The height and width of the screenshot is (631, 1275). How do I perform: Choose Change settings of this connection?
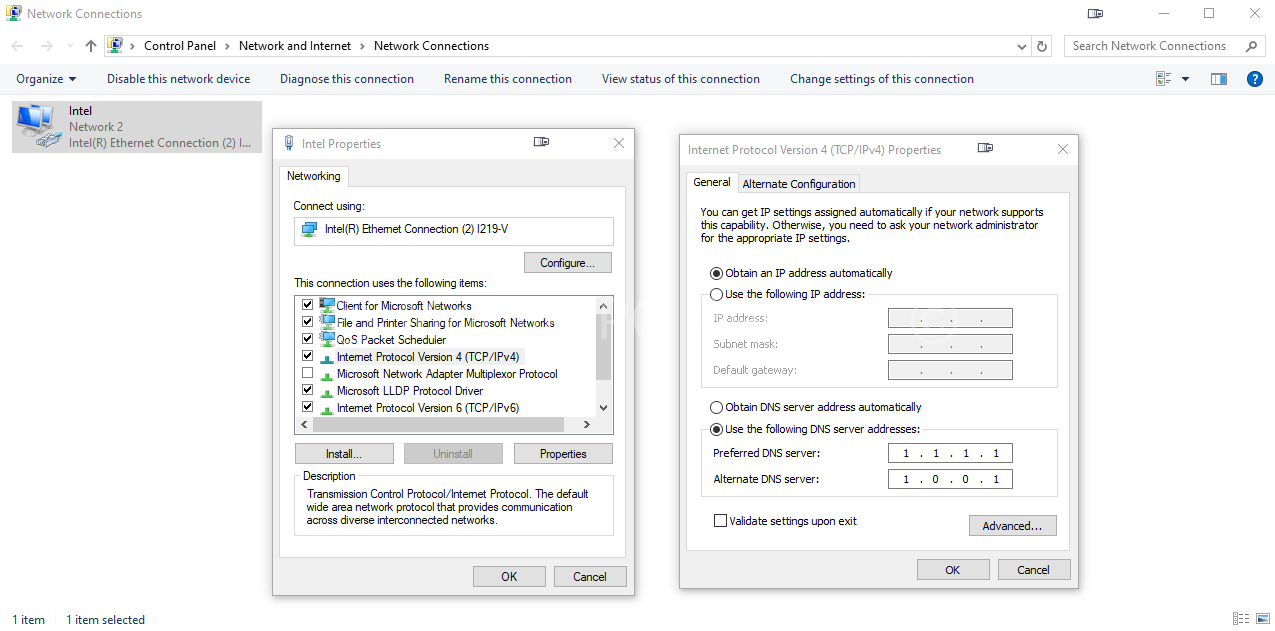882,79
